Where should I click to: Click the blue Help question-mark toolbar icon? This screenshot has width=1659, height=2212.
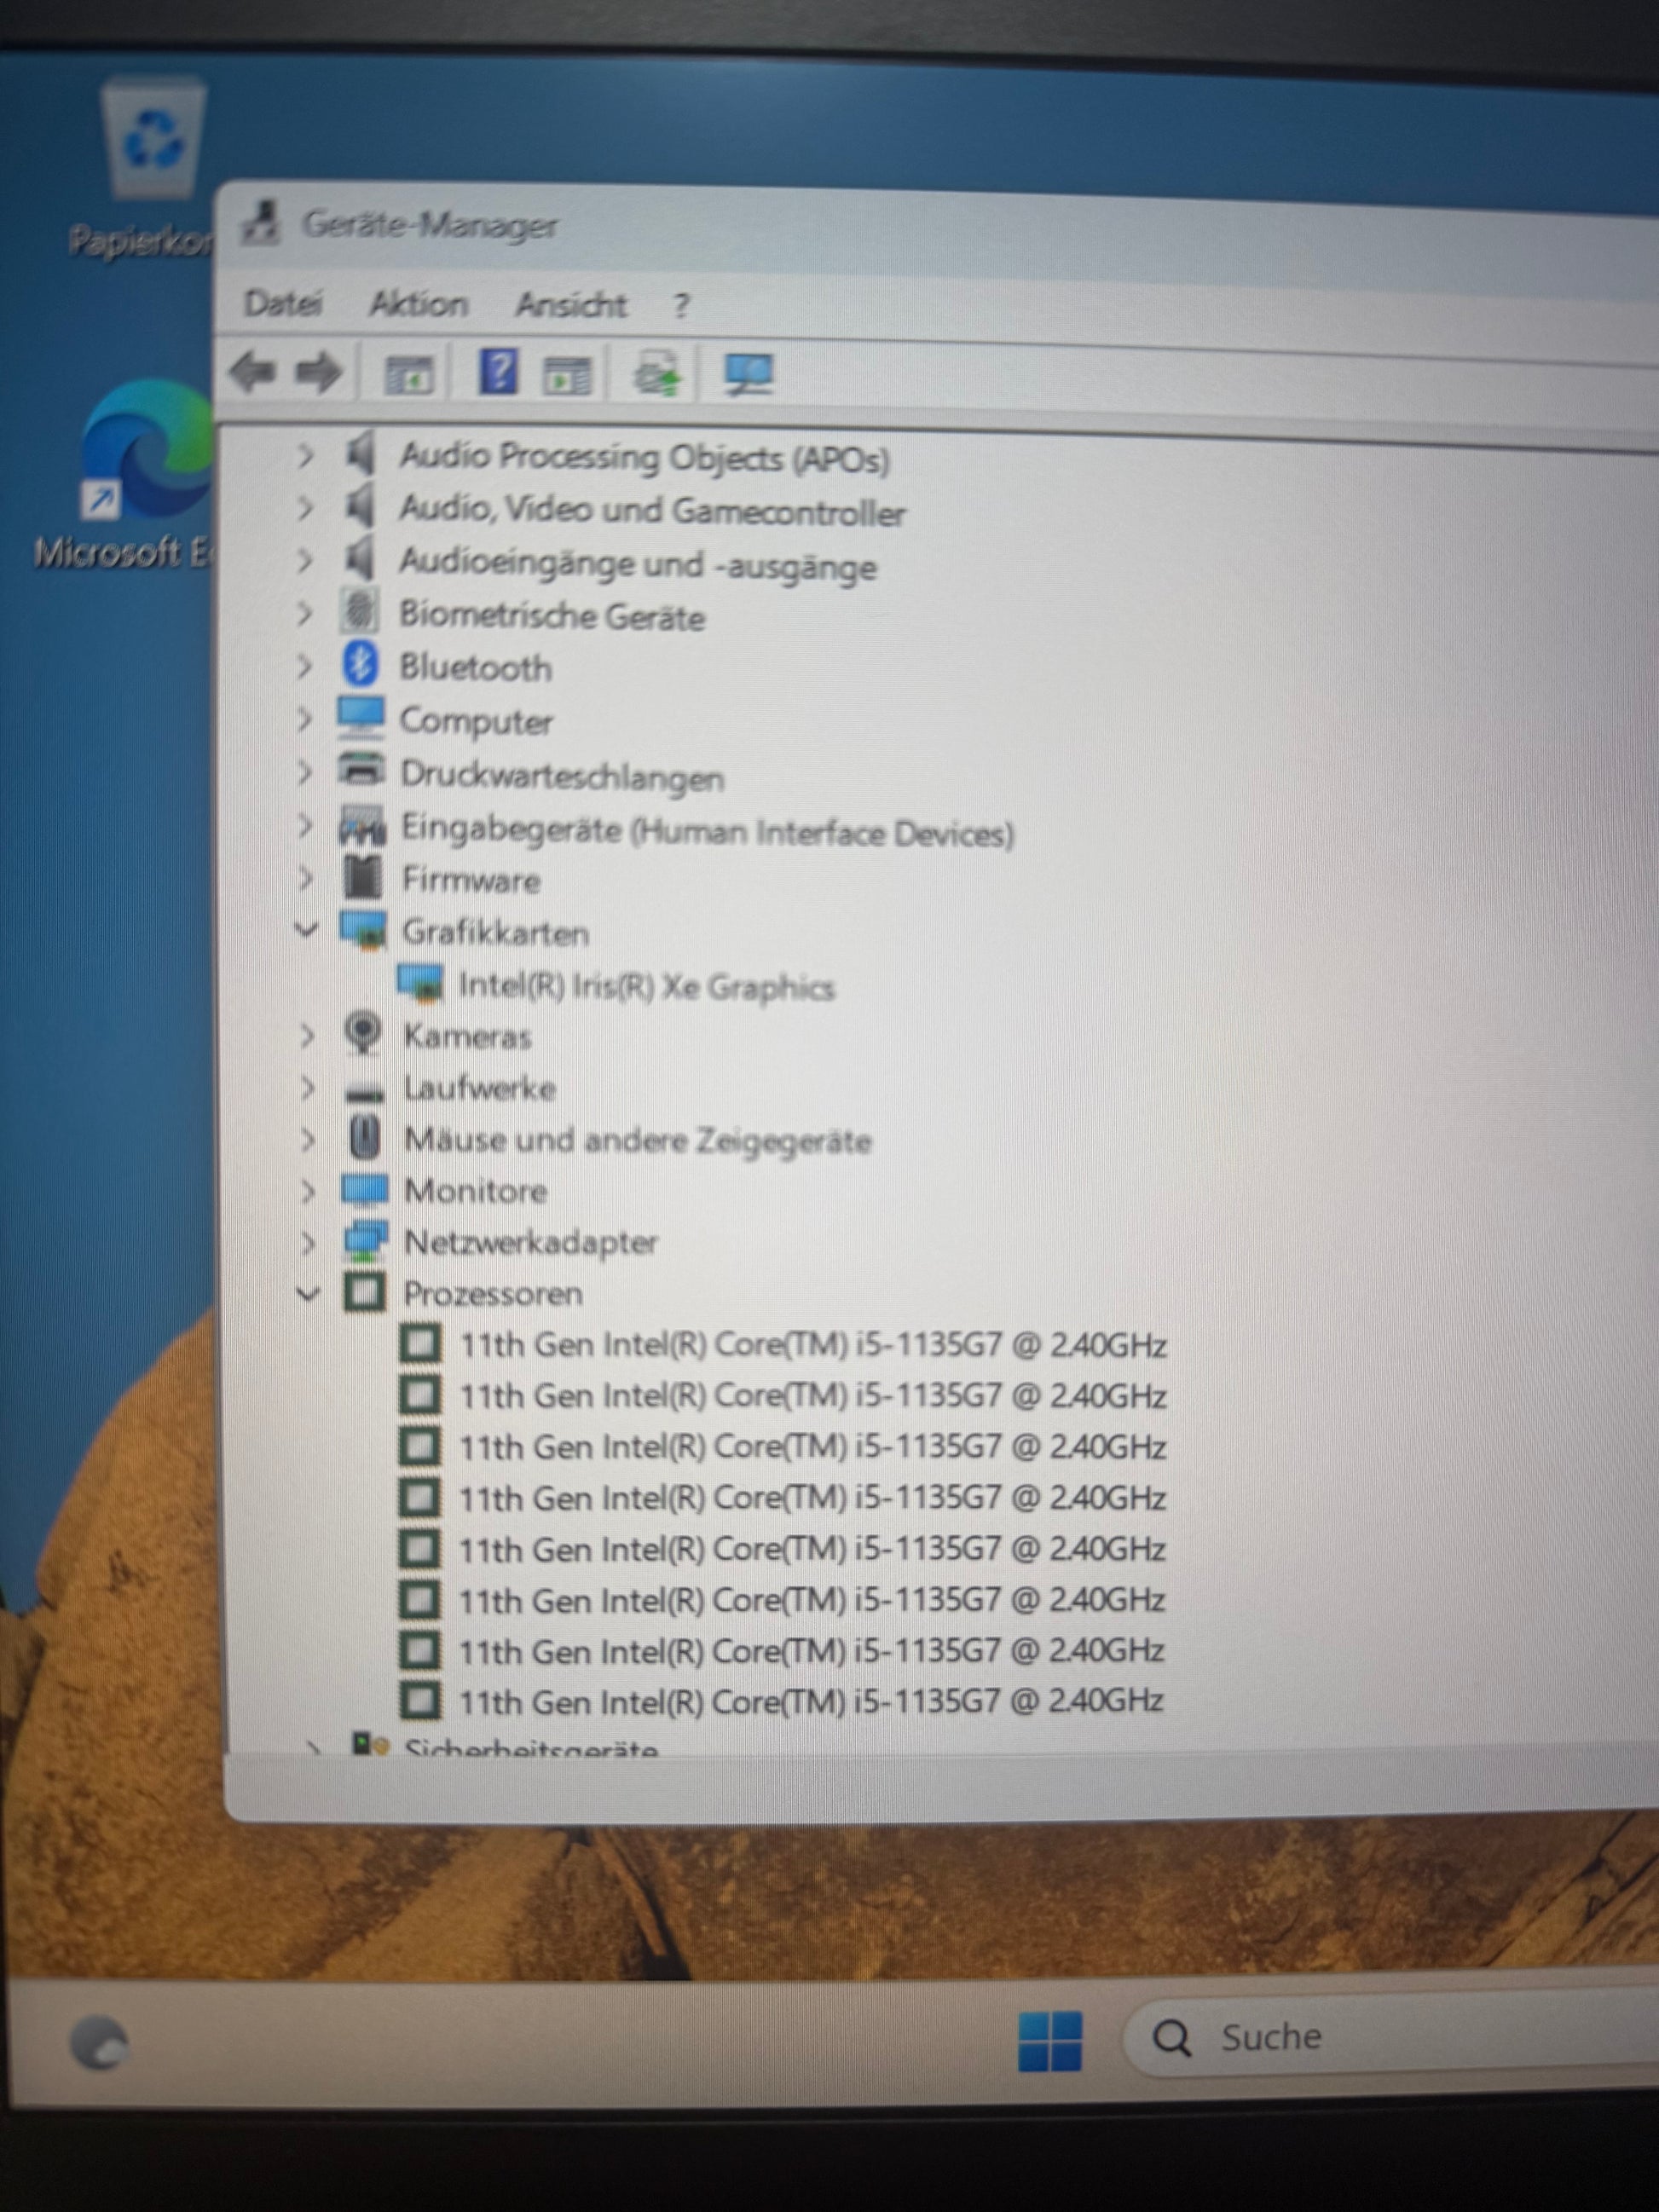tap(498, 372)
